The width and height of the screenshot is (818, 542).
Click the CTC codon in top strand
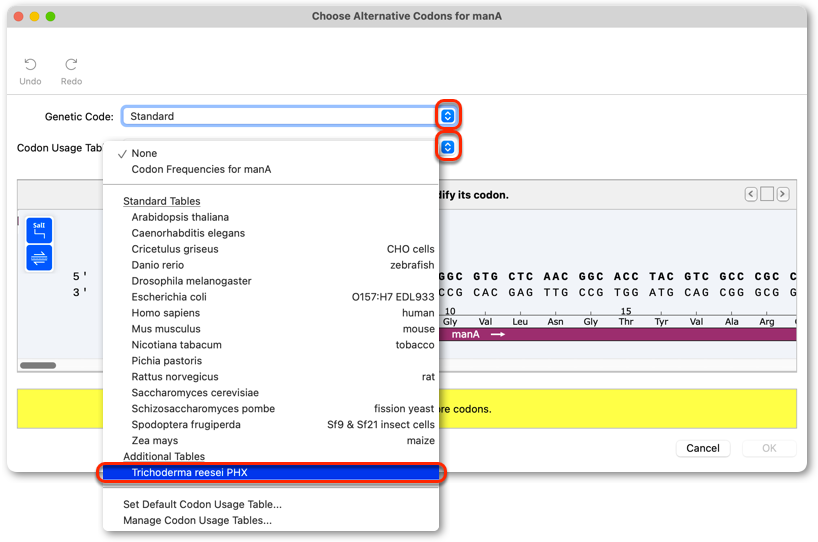click(x=521, y=276)
